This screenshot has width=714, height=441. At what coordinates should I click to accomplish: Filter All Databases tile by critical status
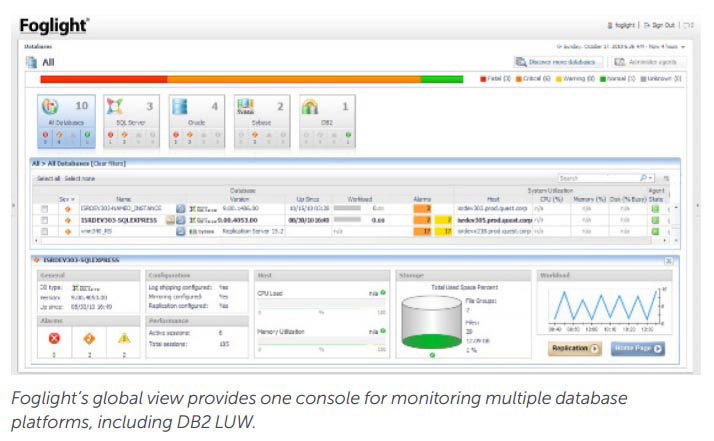click(x=59, y=135)
